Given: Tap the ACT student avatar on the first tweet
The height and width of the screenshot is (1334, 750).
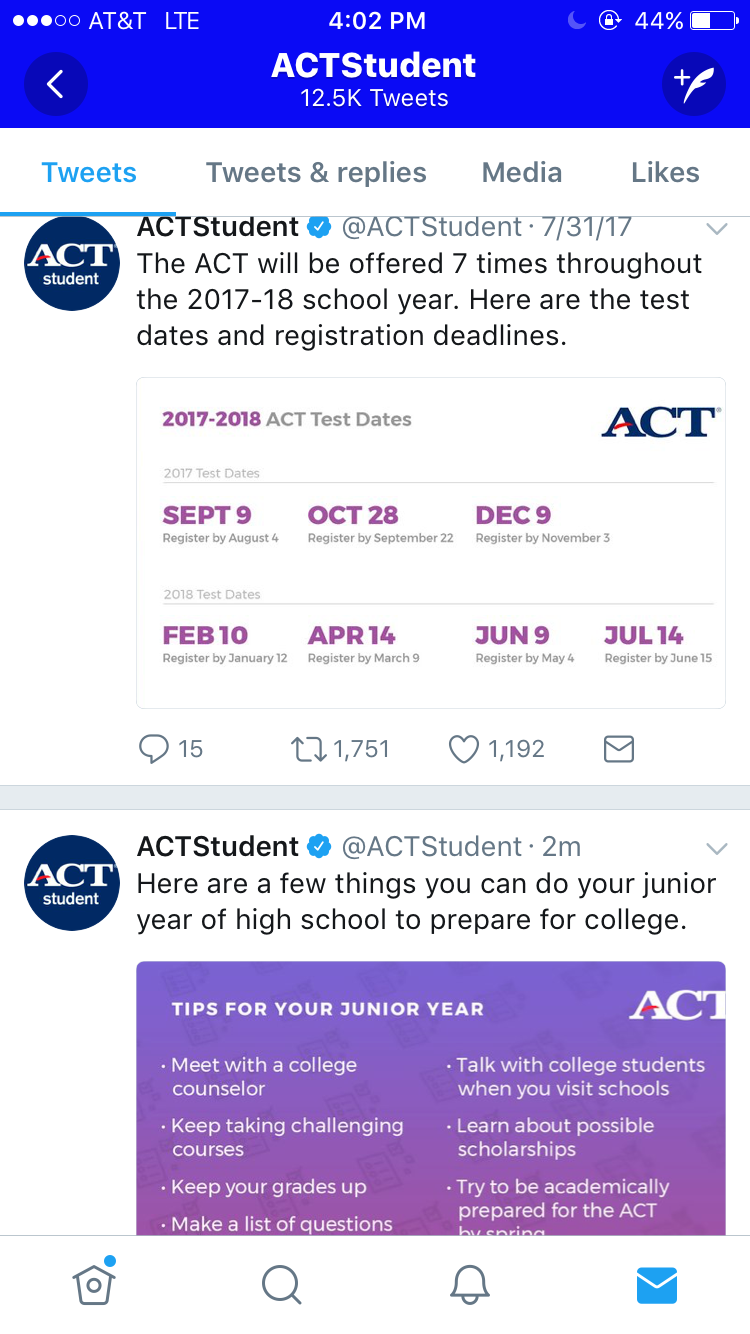Looking at the screenshot, I should 71,263.
